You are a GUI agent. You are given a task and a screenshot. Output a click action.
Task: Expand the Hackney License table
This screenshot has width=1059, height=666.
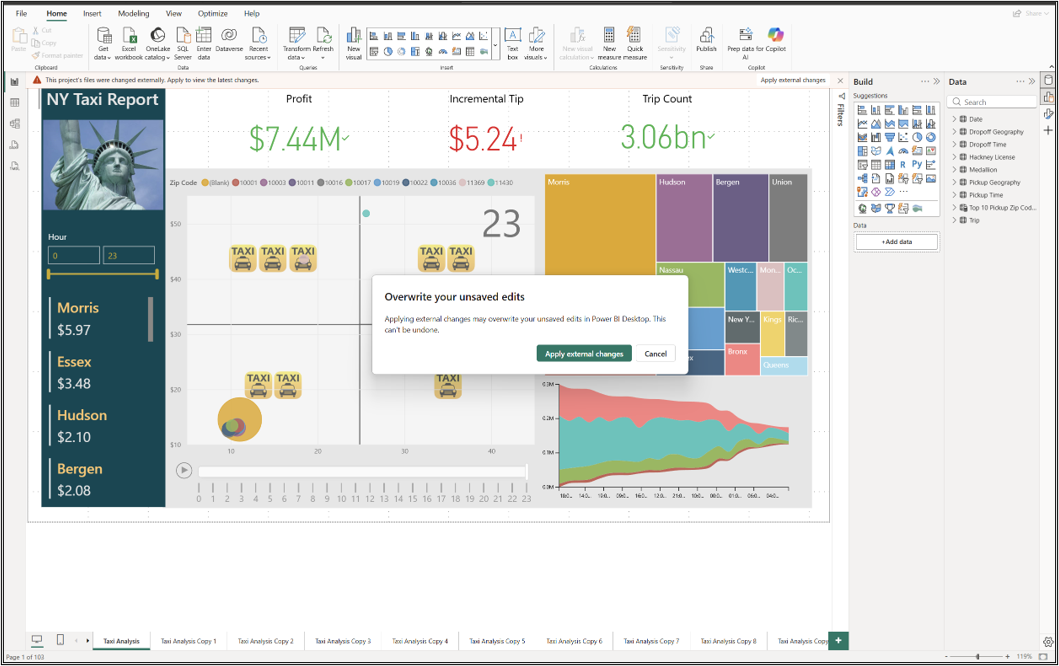pyautogui.click(x=954, y=157)
